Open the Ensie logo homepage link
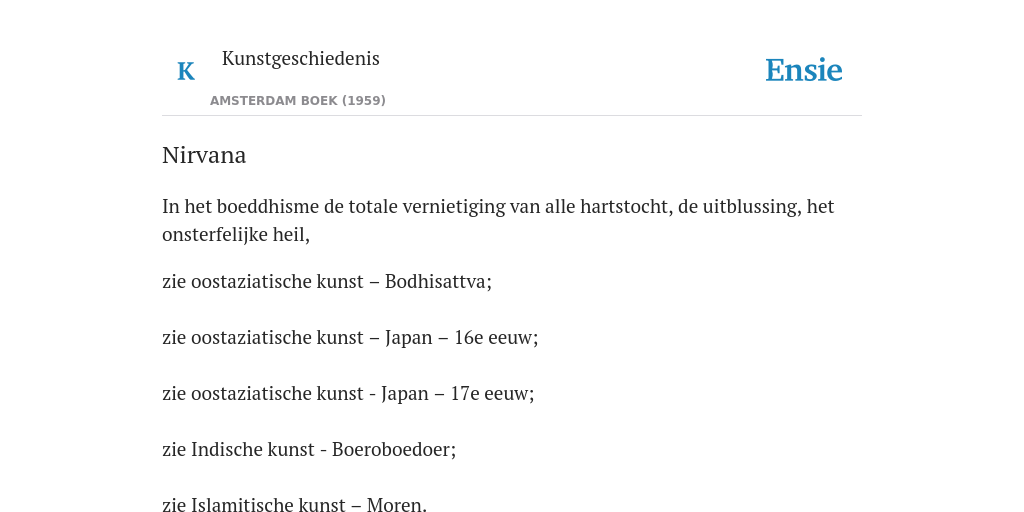Screen dimensions: 1024x512 coord(804,71)
